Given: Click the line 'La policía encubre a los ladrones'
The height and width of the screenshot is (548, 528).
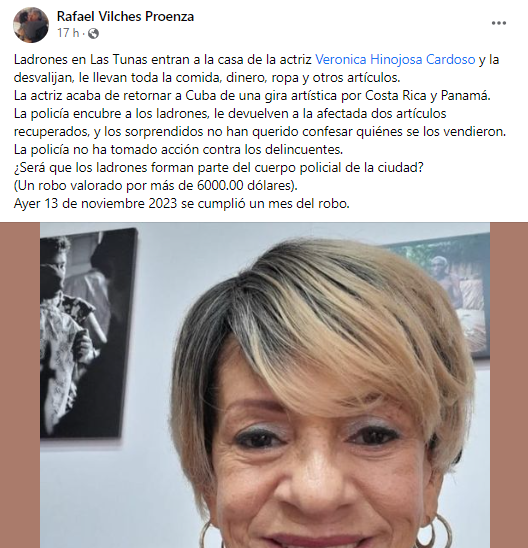Looking at the screenshot, I should click(230, 114).
